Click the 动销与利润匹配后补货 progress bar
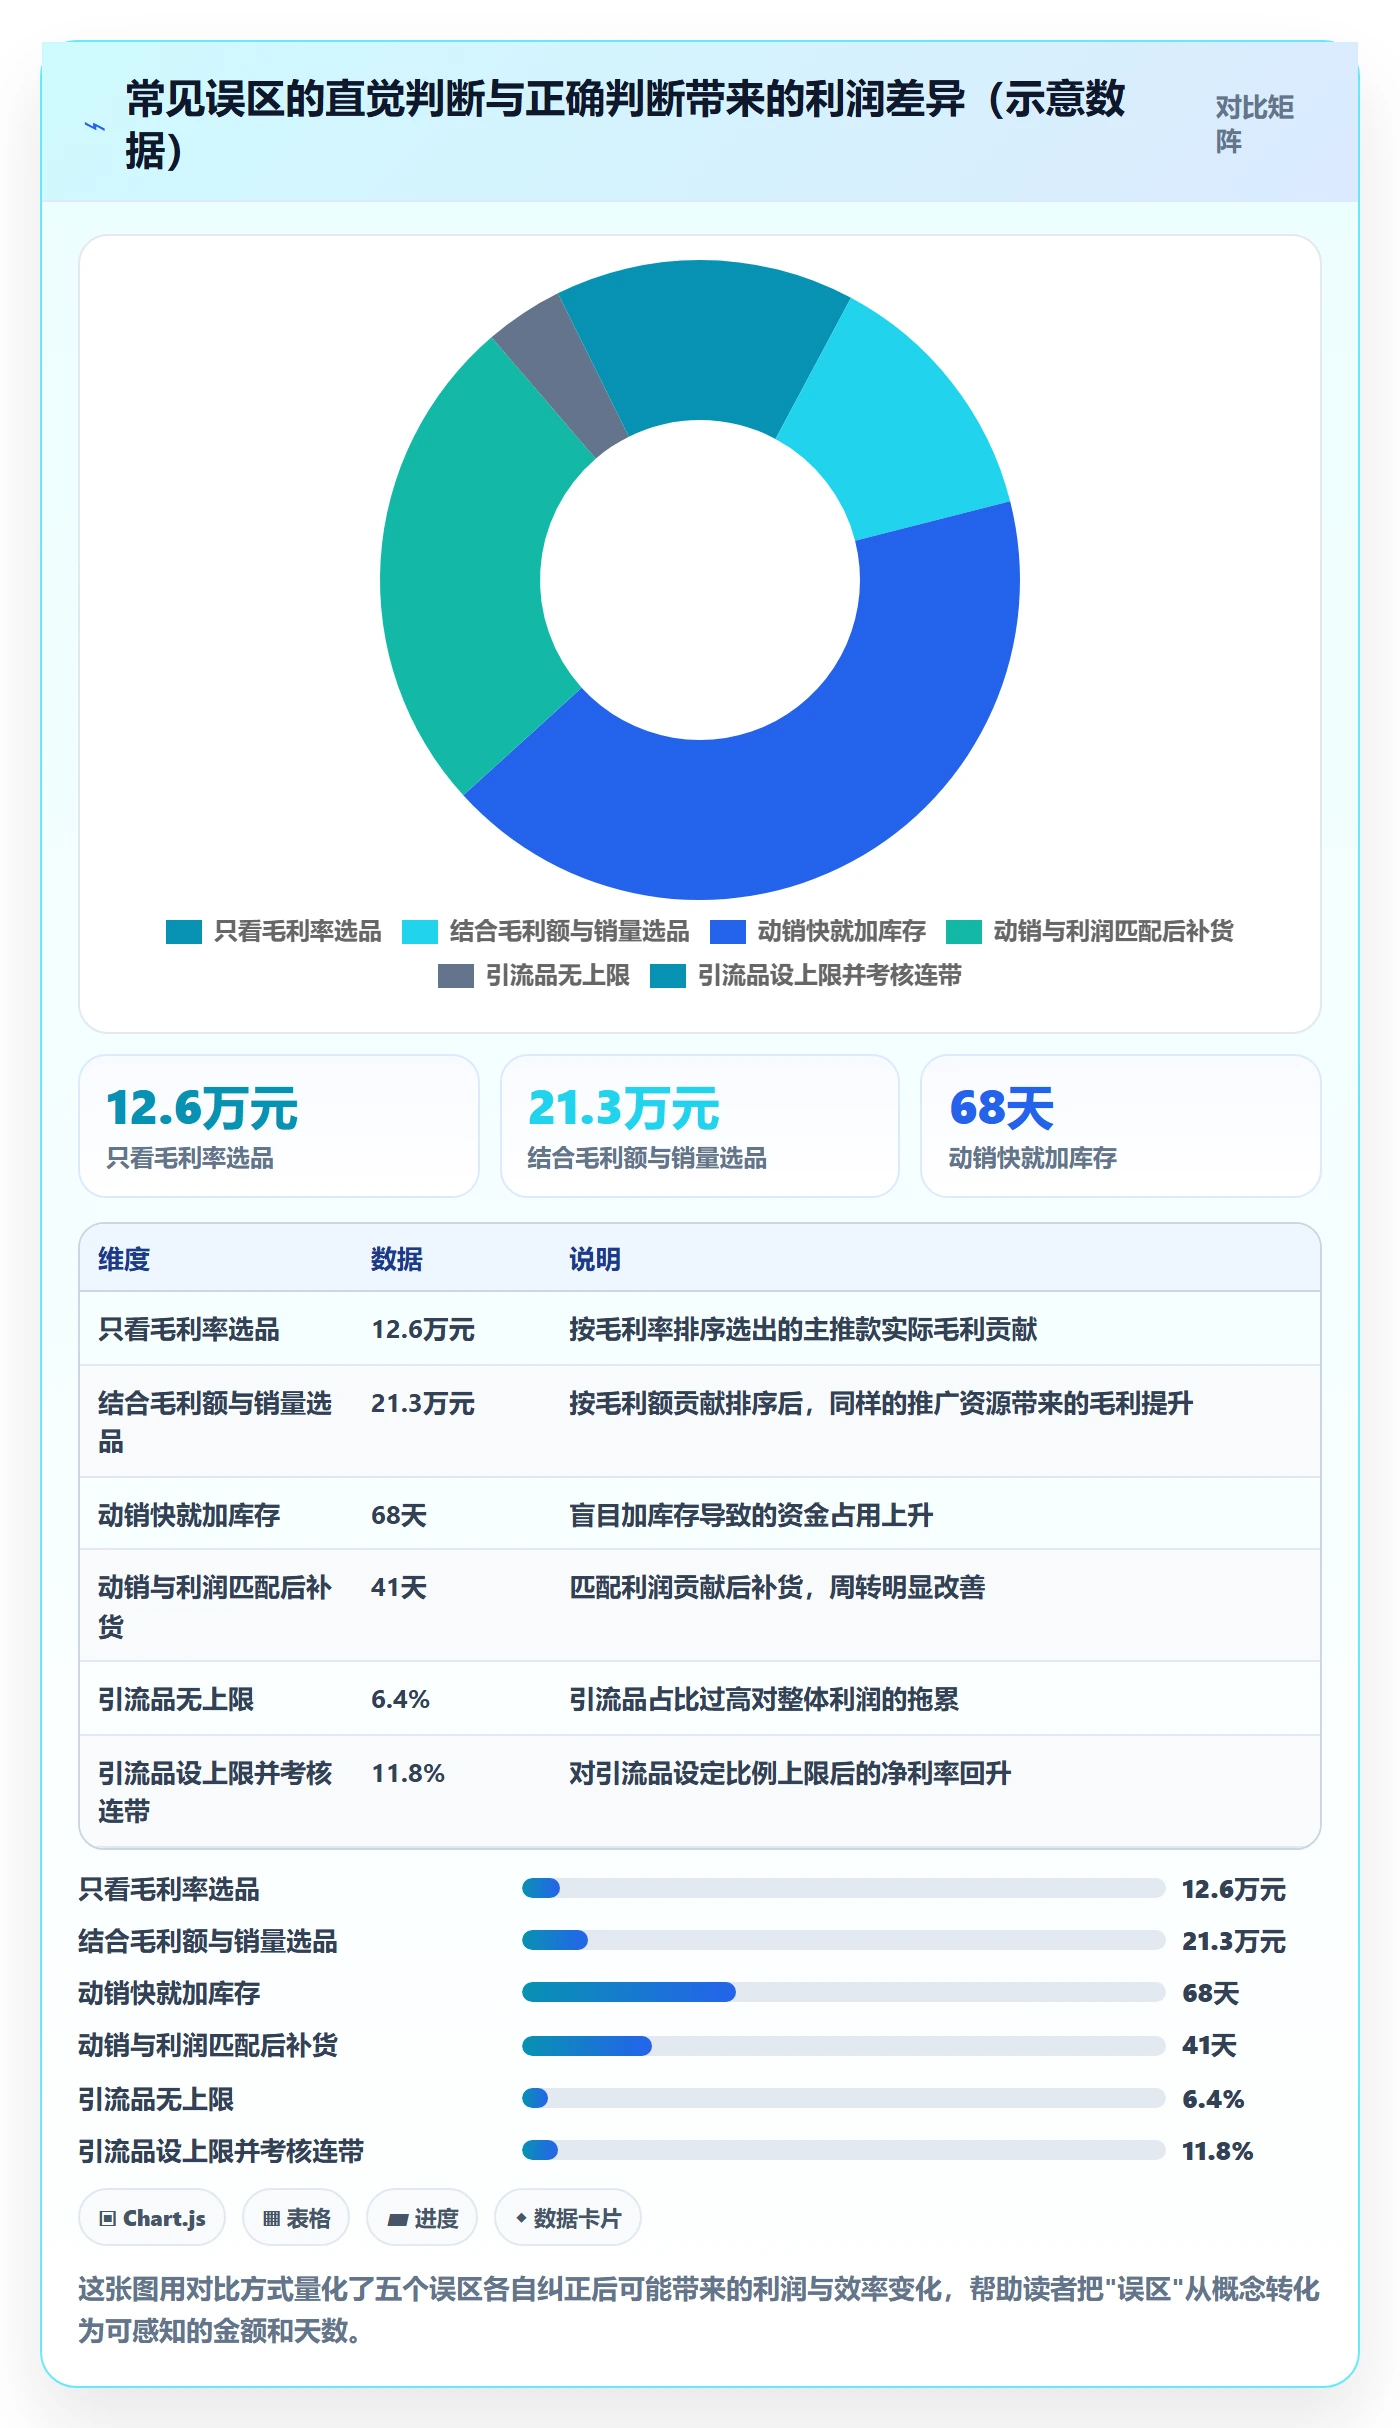 [843, 2046]
